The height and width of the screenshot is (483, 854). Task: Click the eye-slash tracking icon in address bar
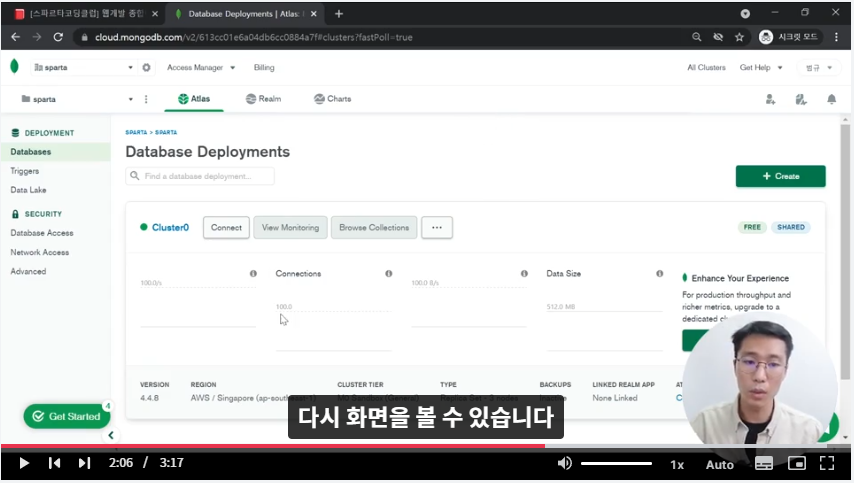click(718, 37)
